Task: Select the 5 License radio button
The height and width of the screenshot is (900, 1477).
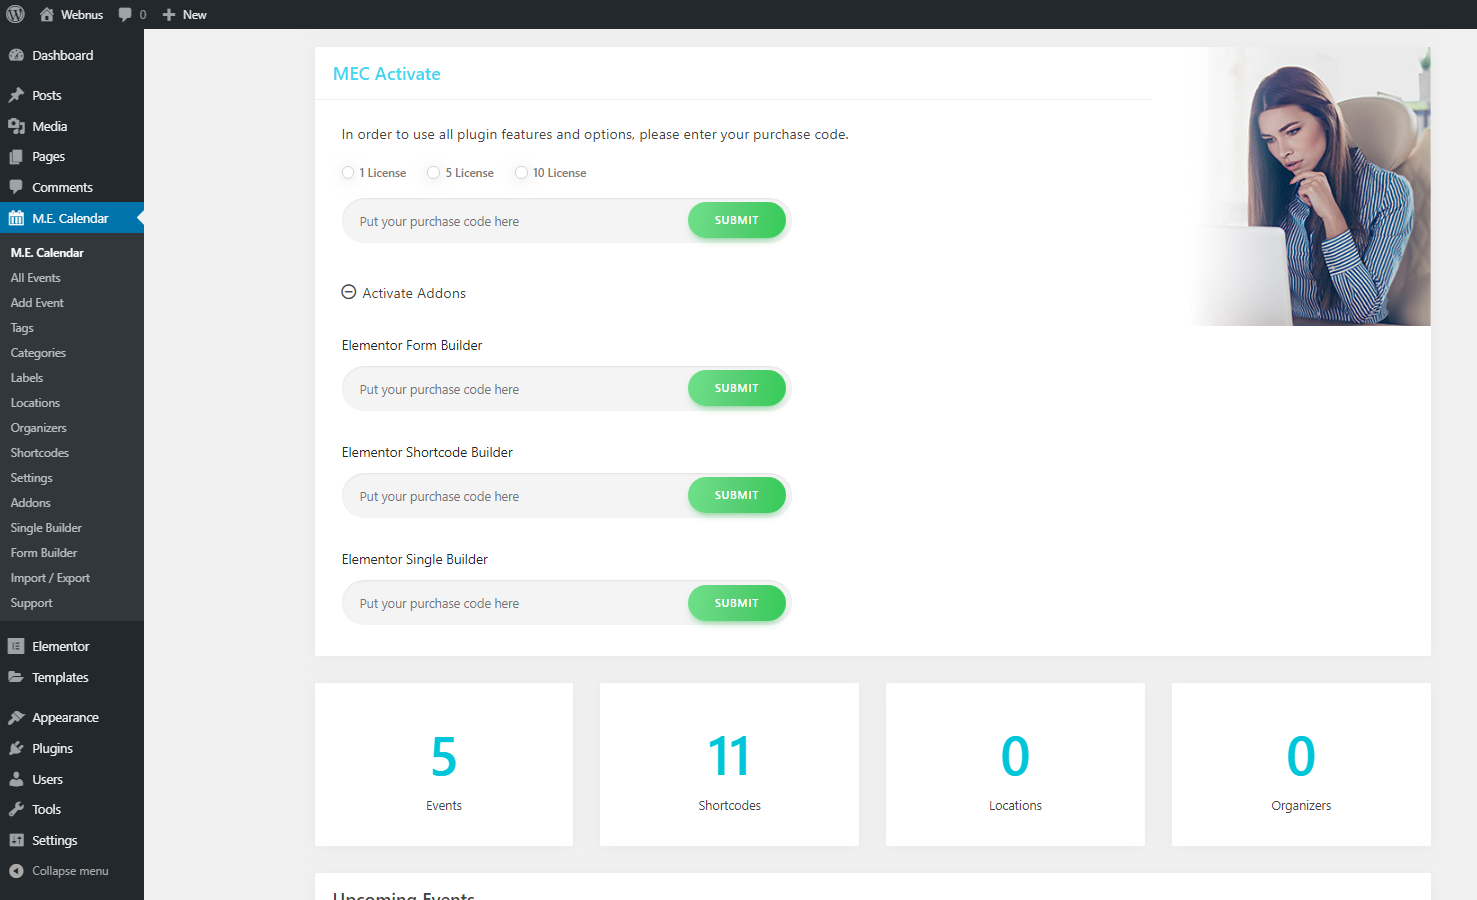Action: click(x=433, y=173)
